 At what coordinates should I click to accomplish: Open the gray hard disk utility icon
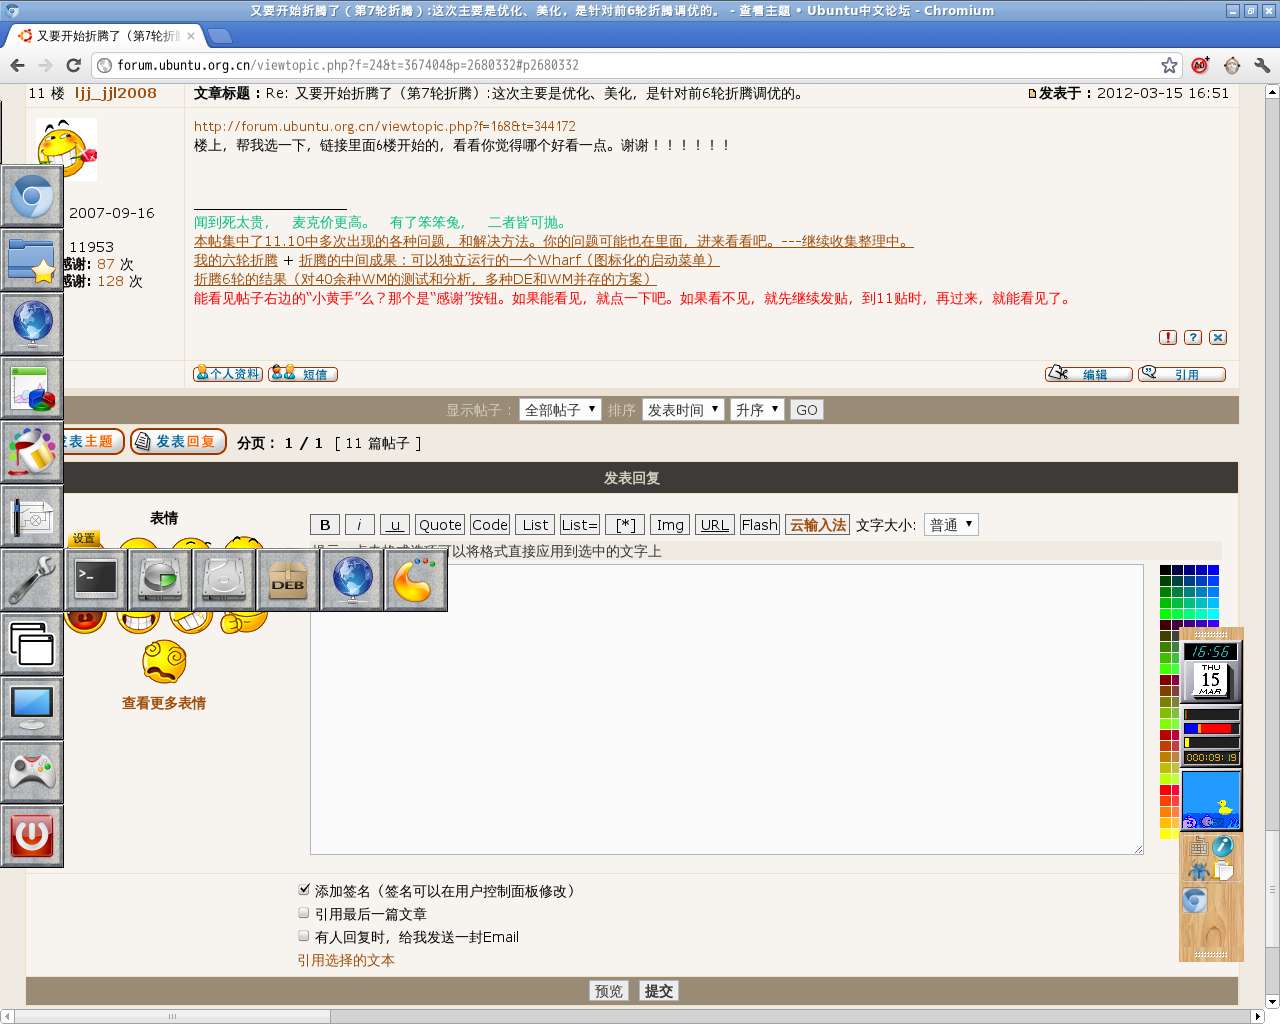pyautogui.click(x=224, y=580)
